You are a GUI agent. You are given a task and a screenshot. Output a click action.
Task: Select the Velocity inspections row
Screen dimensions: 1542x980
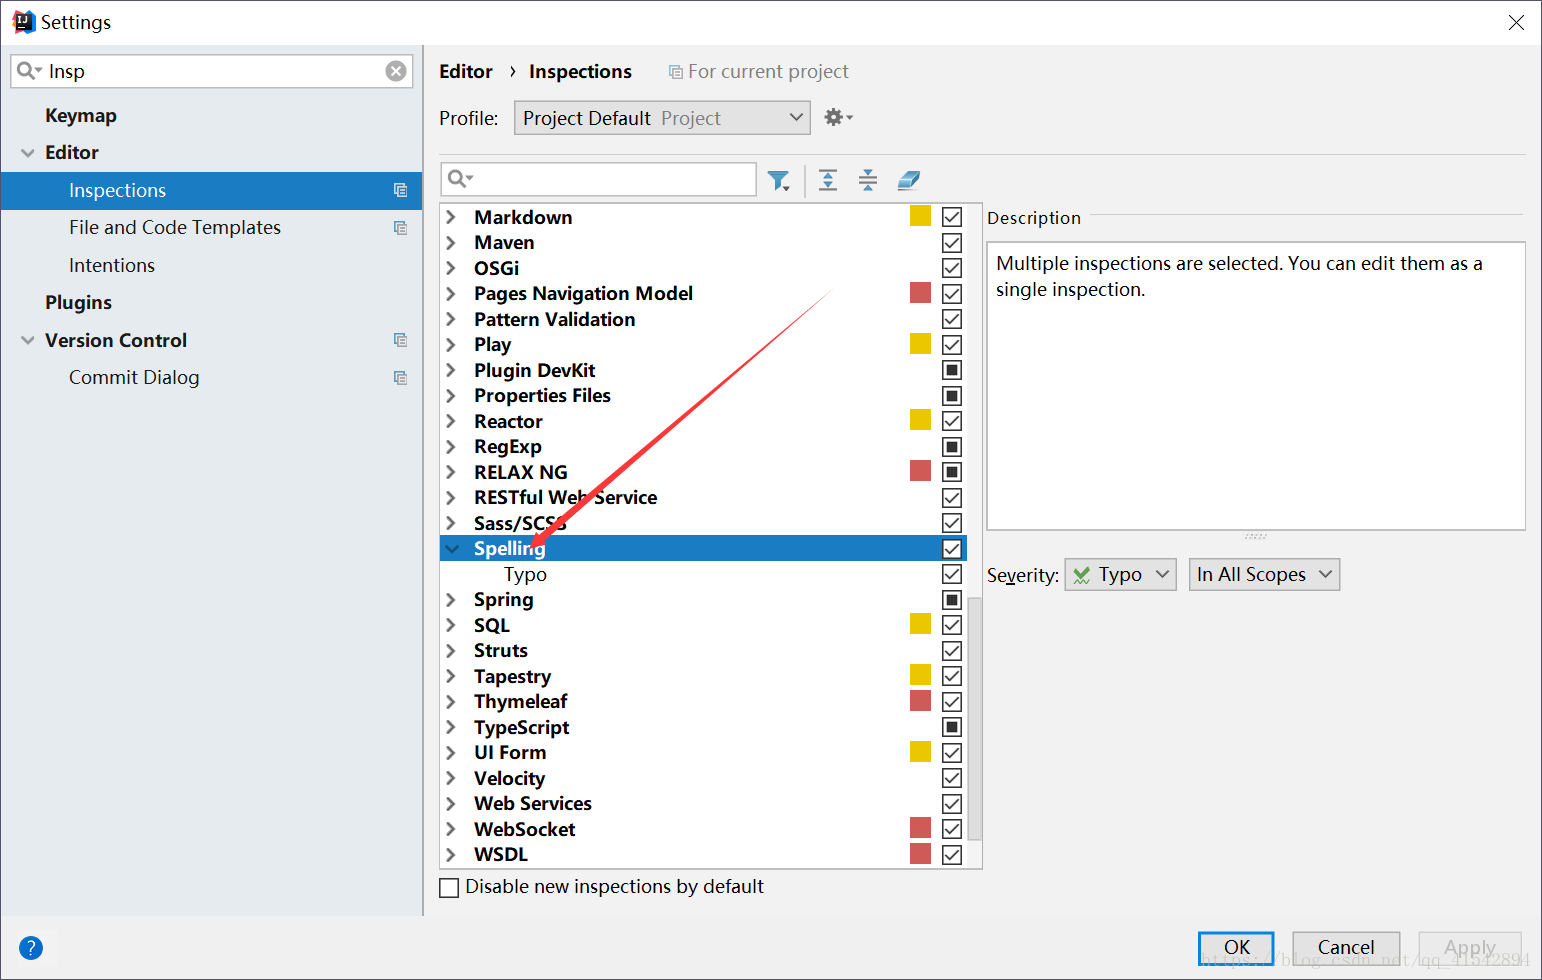pyautogui.click(x=703, y=778)
